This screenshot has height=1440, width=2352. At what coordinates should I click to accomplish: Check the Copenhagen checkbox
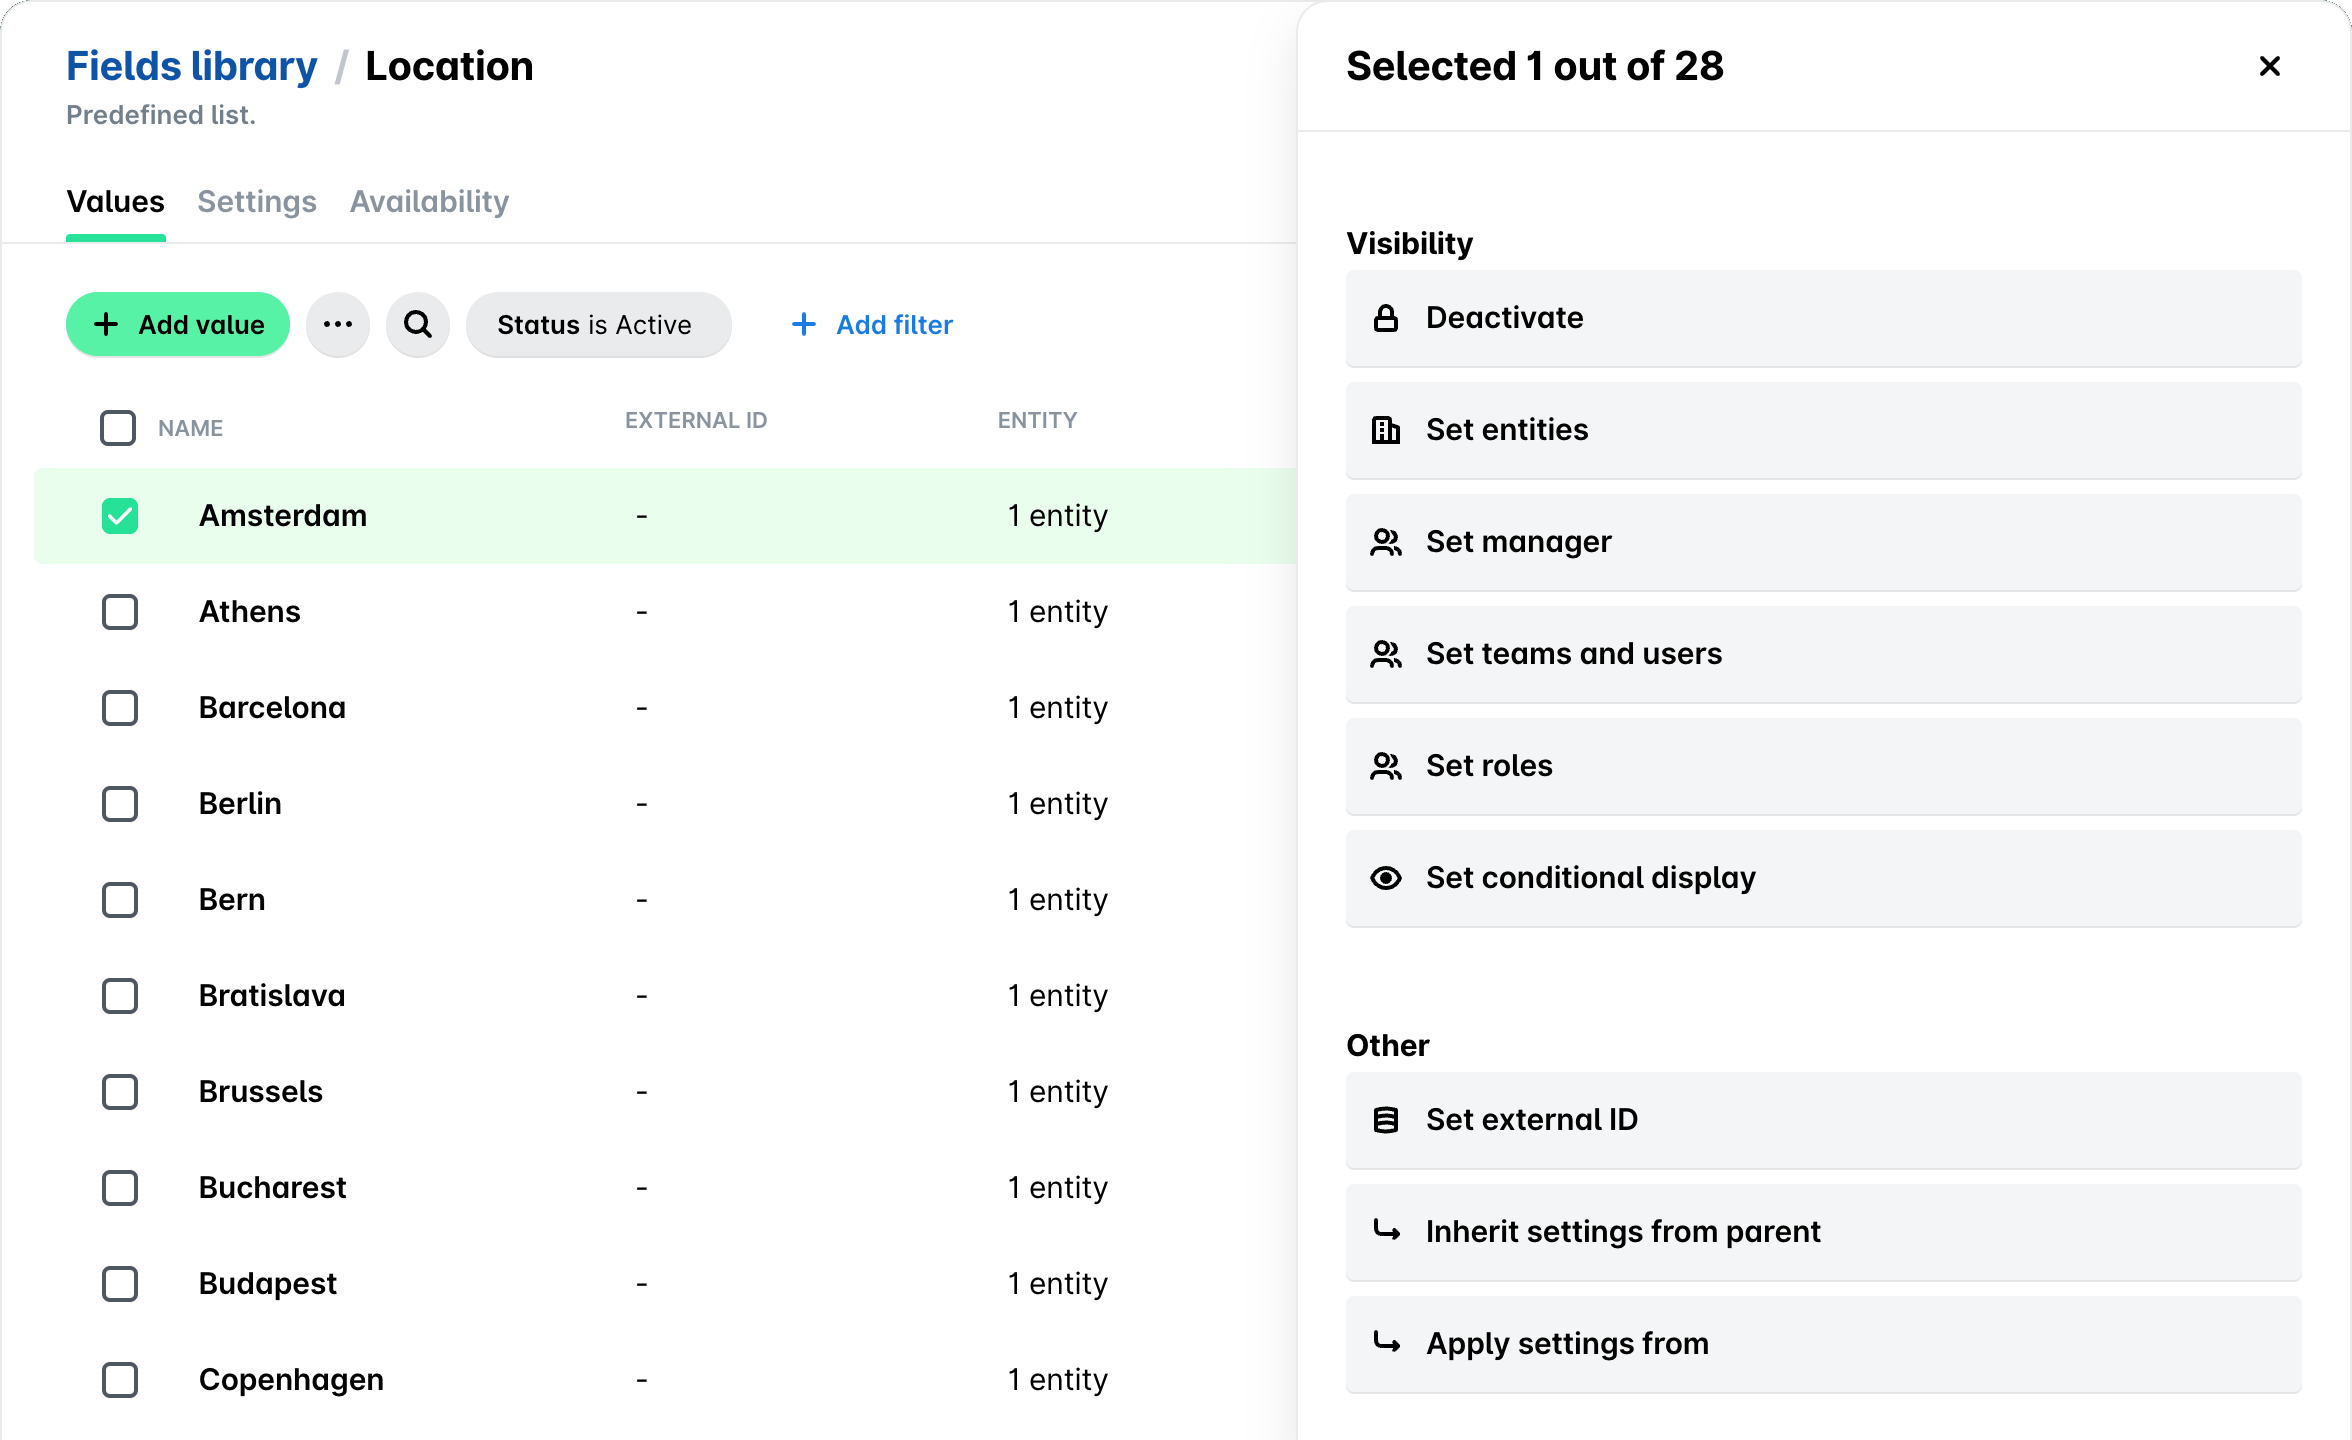pos(120,1380)
